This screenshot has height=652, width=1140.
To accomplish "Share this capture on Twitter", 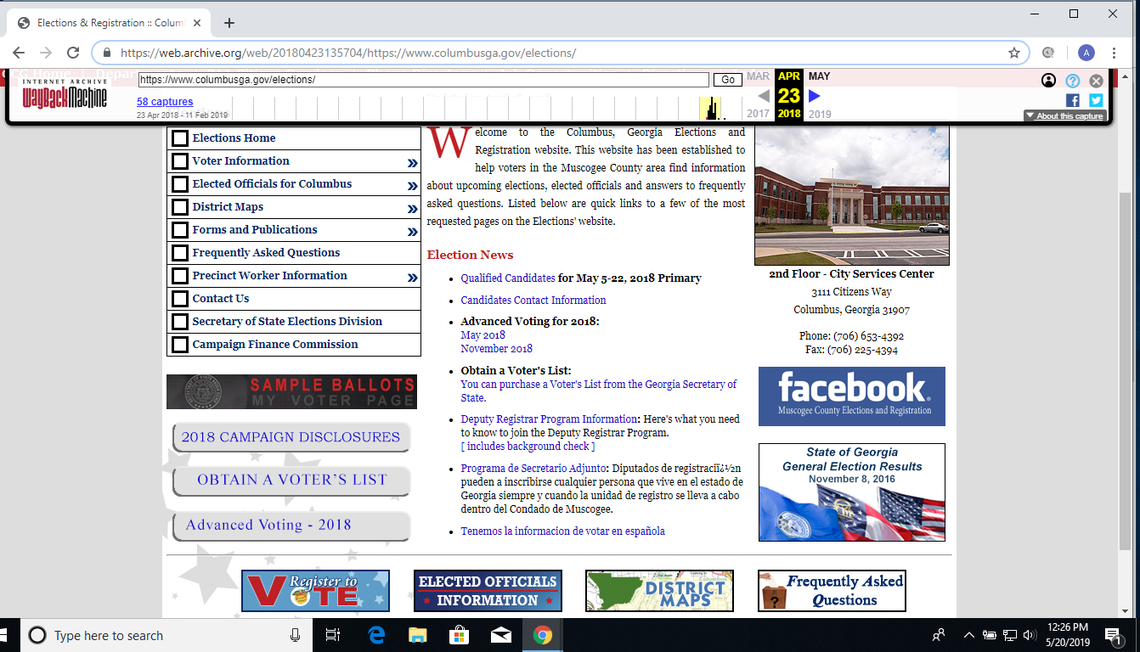I will pos(1096,100).
